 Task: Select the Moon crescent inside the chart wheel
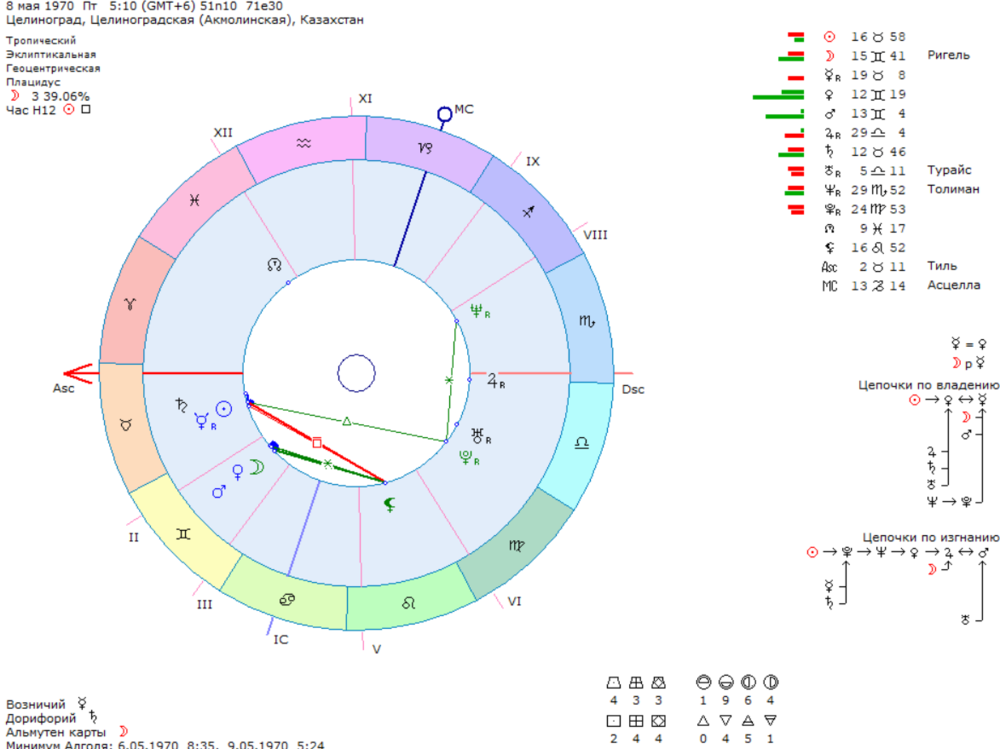256,467
